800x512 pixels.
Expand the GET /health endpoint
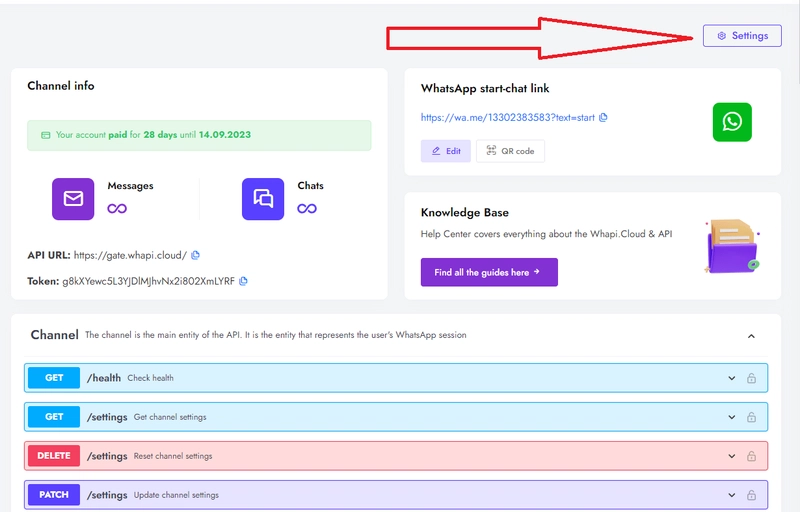pyautogui.click(x=732, y=378)
